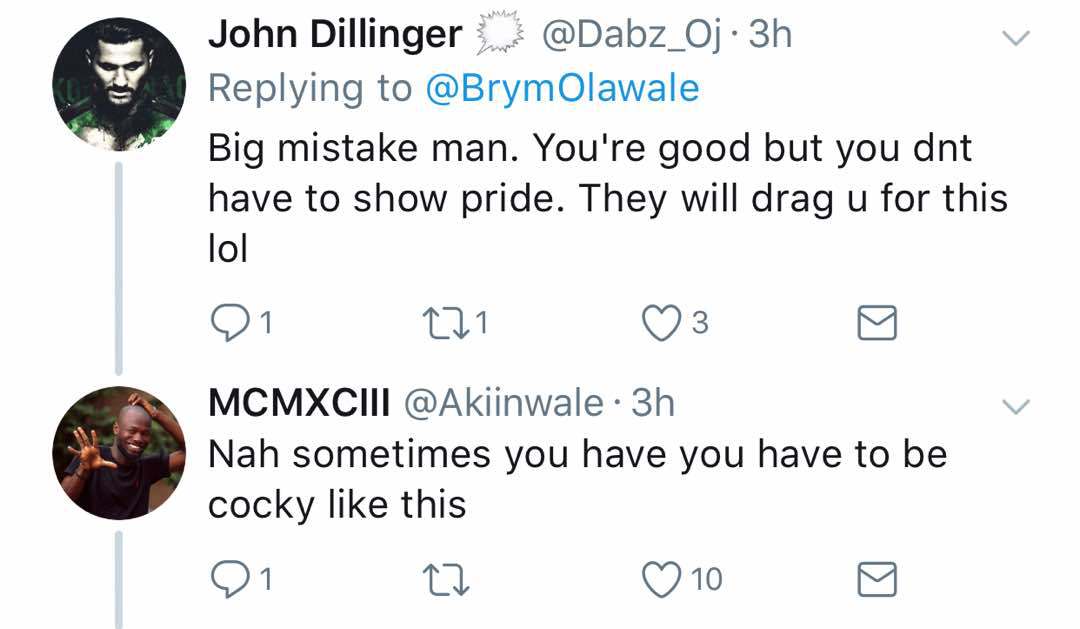Retweet MCMXCIII's cocky tweet
The width and height of the screenshot is (1080, 629).
point(445,578)
